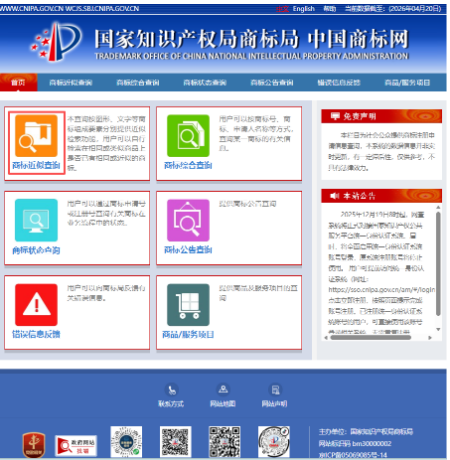Open the red warning-triangle 错误信息反馈 icon
Image resolution: width=450 pixels, height=460 pixels.
[x=36, y=305]
